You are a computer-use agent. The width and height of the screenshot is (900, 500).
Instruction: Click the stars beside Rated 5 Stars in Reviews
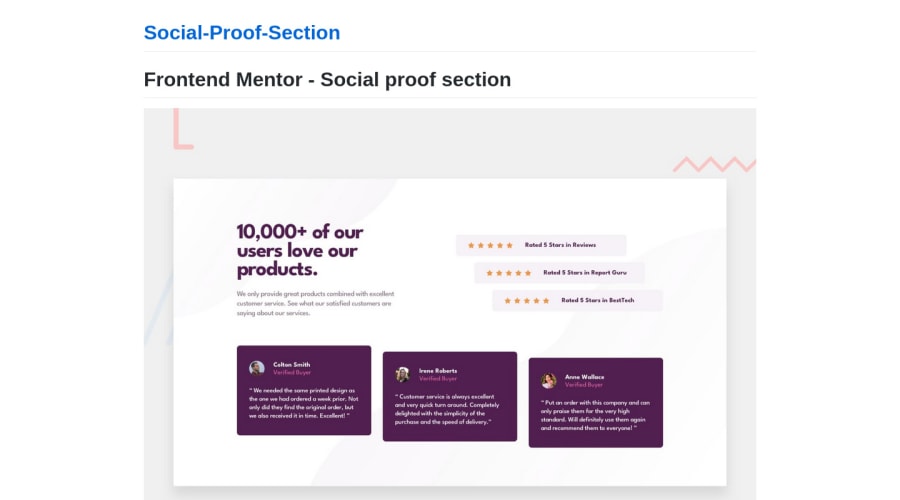(x=490, y=245)
